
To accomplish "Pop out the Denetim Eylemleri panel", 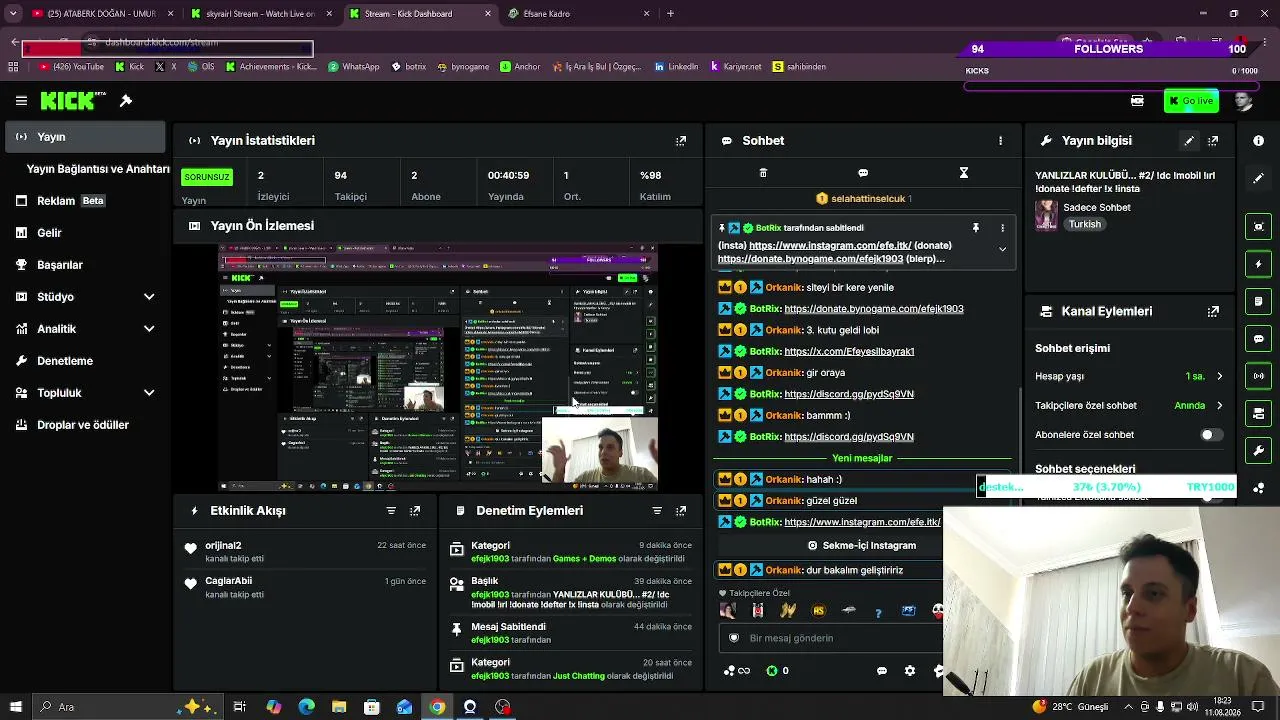I will coord(681,511).
